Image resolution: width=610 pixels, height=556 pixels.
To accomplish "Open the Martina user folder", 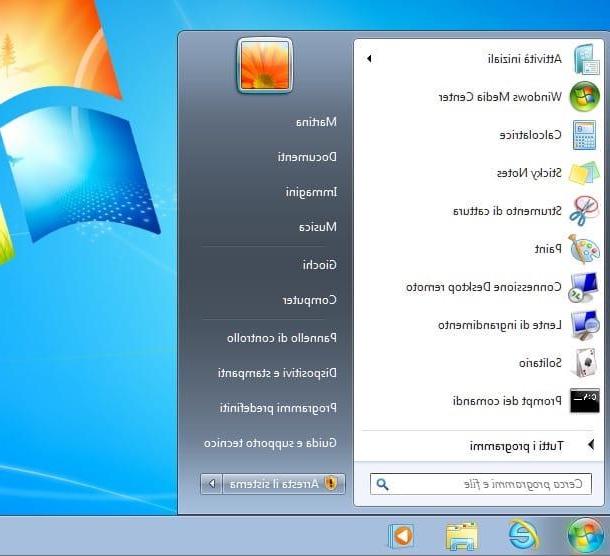I will click(316, 122).
